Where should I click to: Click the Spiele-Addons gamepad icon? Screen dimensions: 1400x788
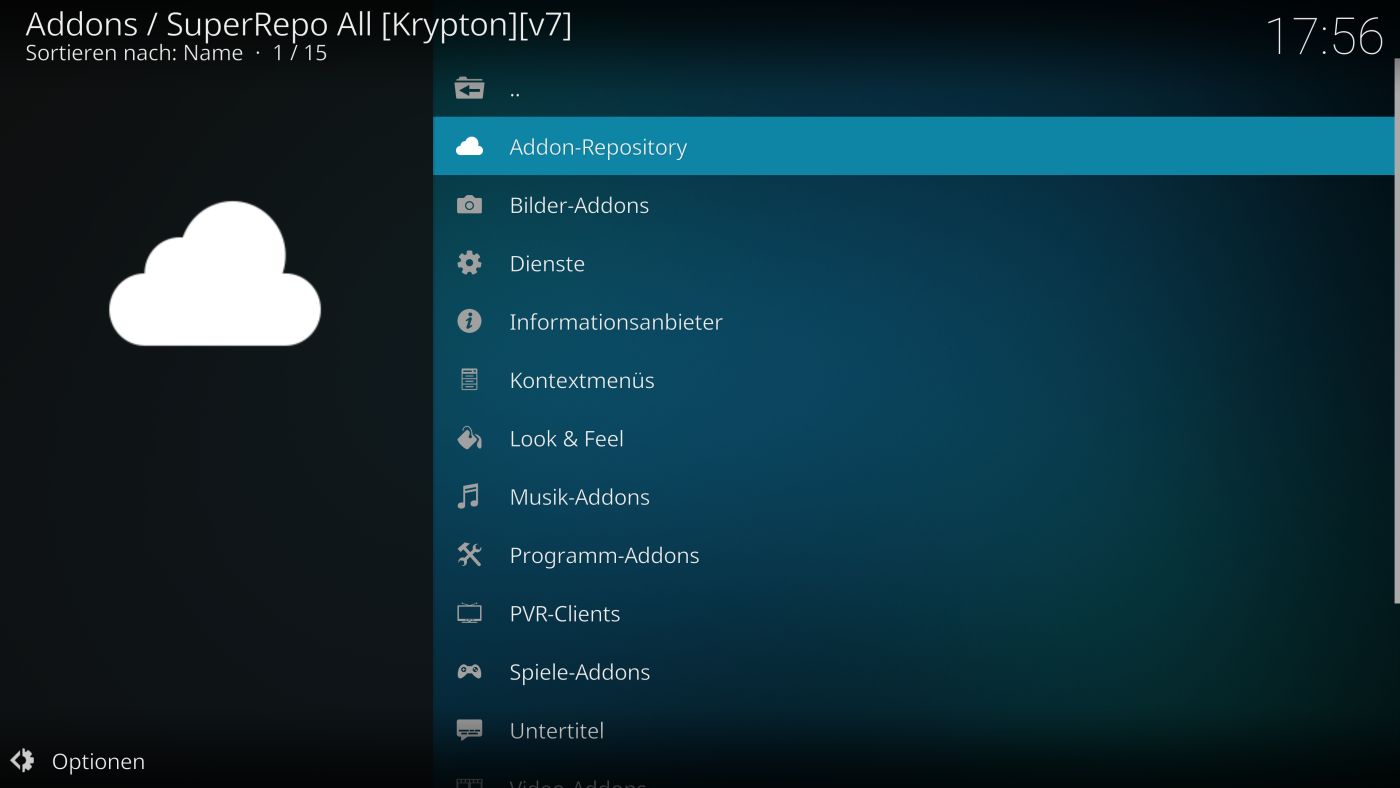(x=469, y=671)
